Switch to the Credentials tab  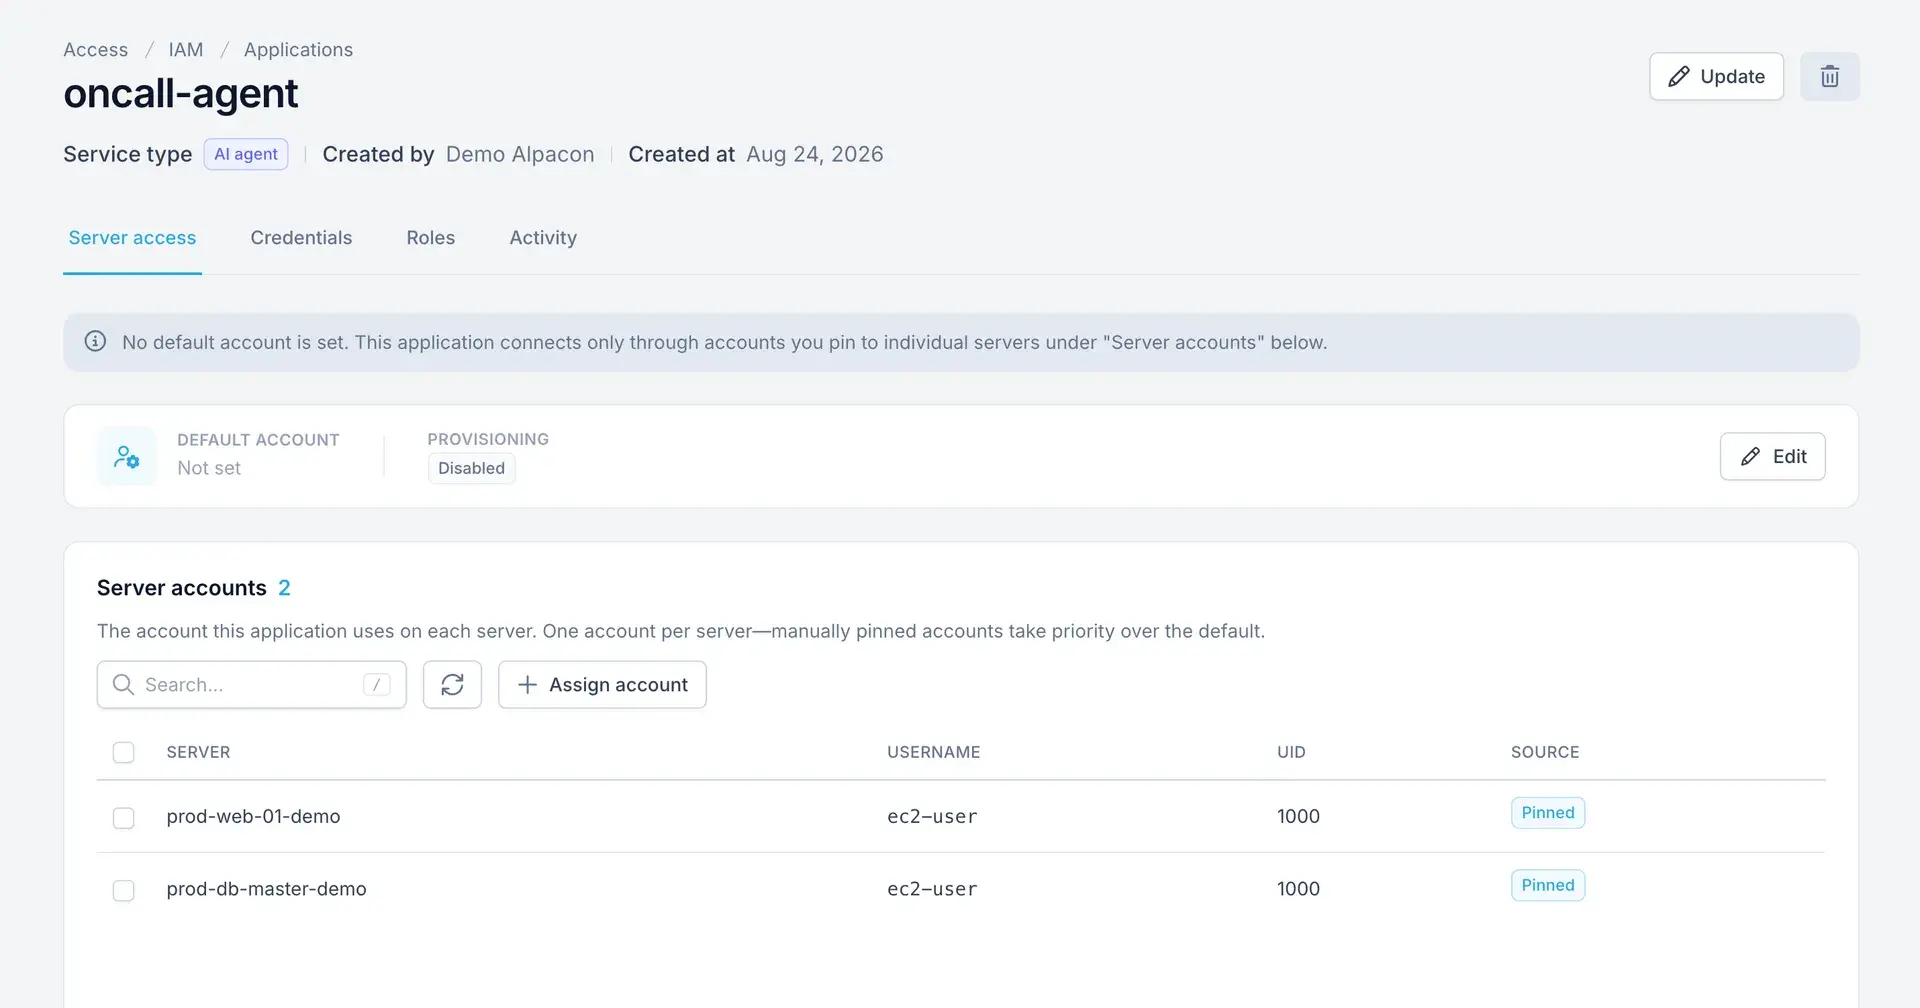point(301,238)
